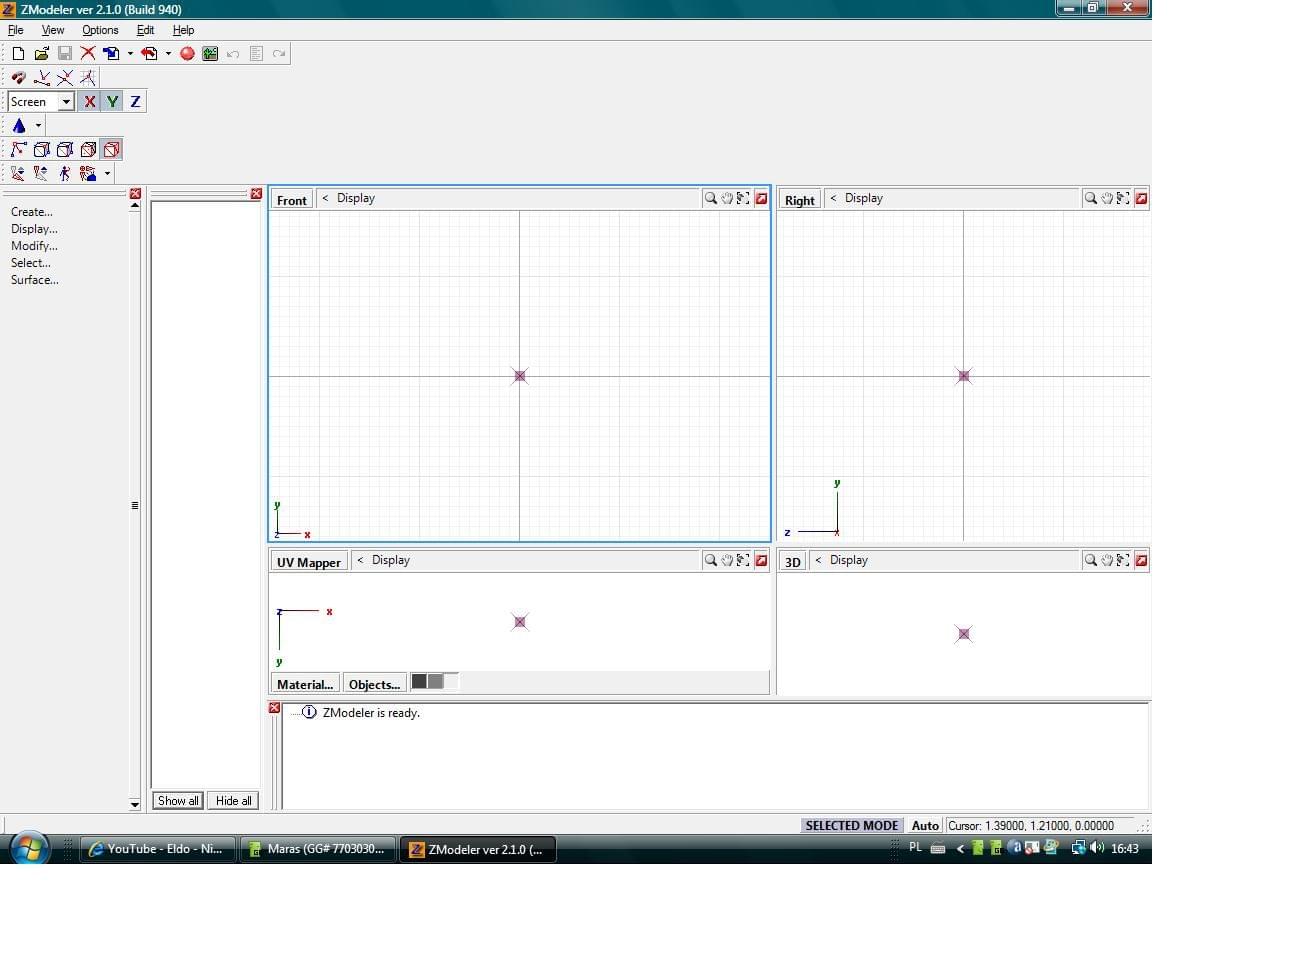Expand the Create... command group
The width and height of the screenshot is (1306, 980).
coord(32,212)
